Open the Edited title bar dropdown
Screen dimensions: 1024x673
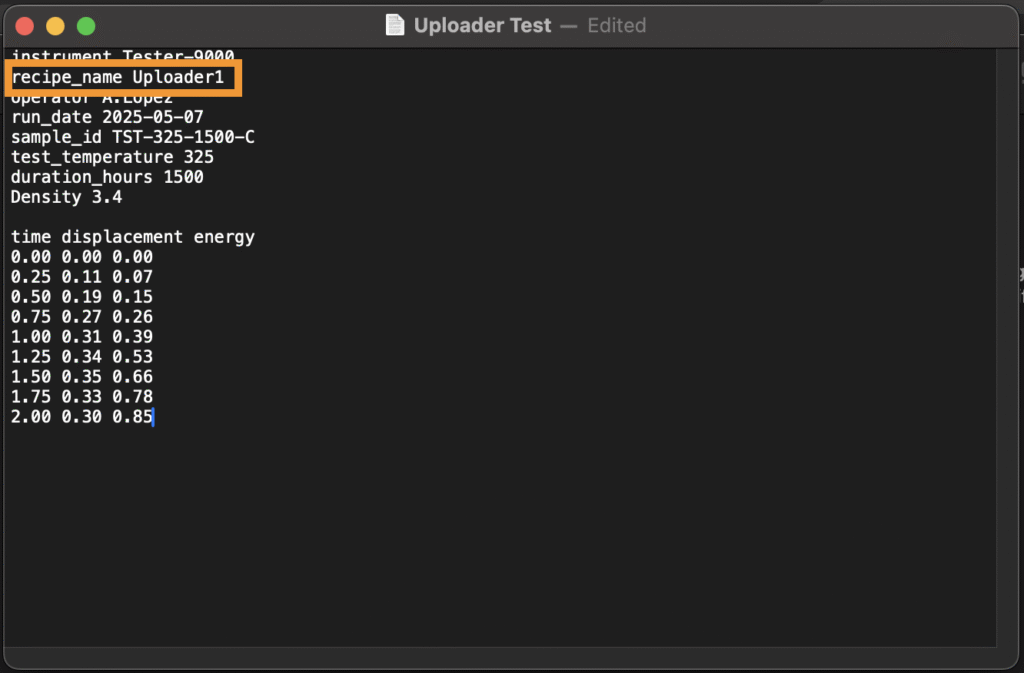[616, 25]
